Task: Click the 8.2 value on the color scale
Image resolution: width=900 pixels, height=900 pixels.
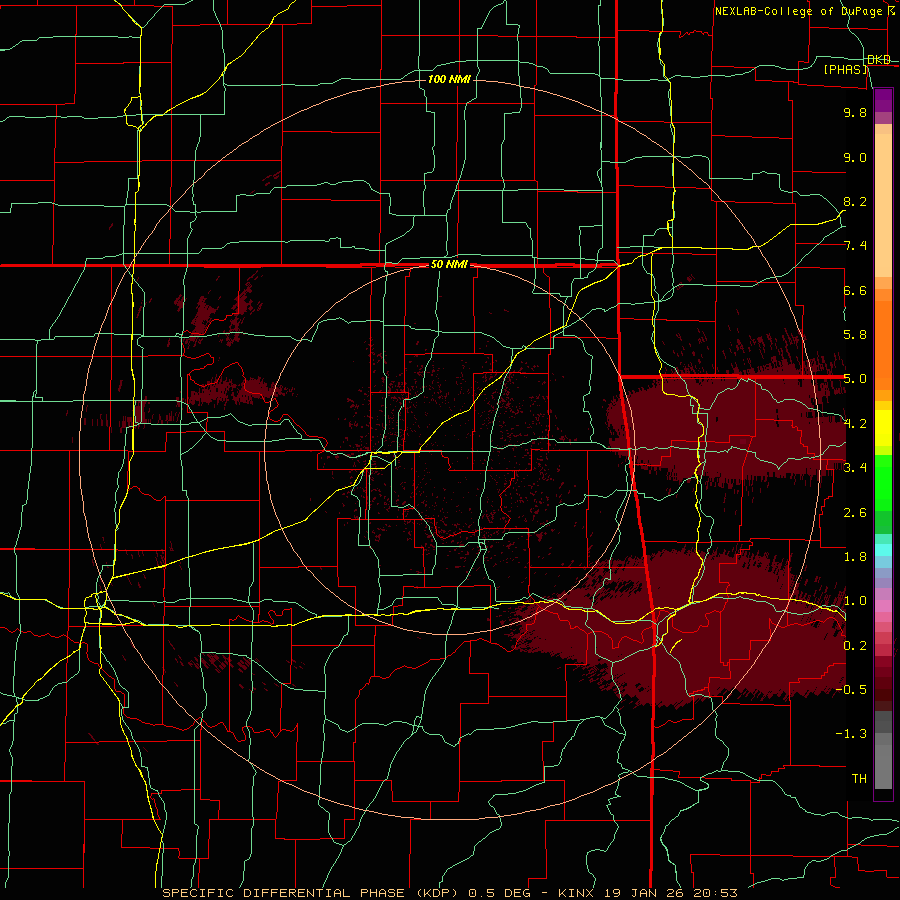Action: click(x=855, y=201)
